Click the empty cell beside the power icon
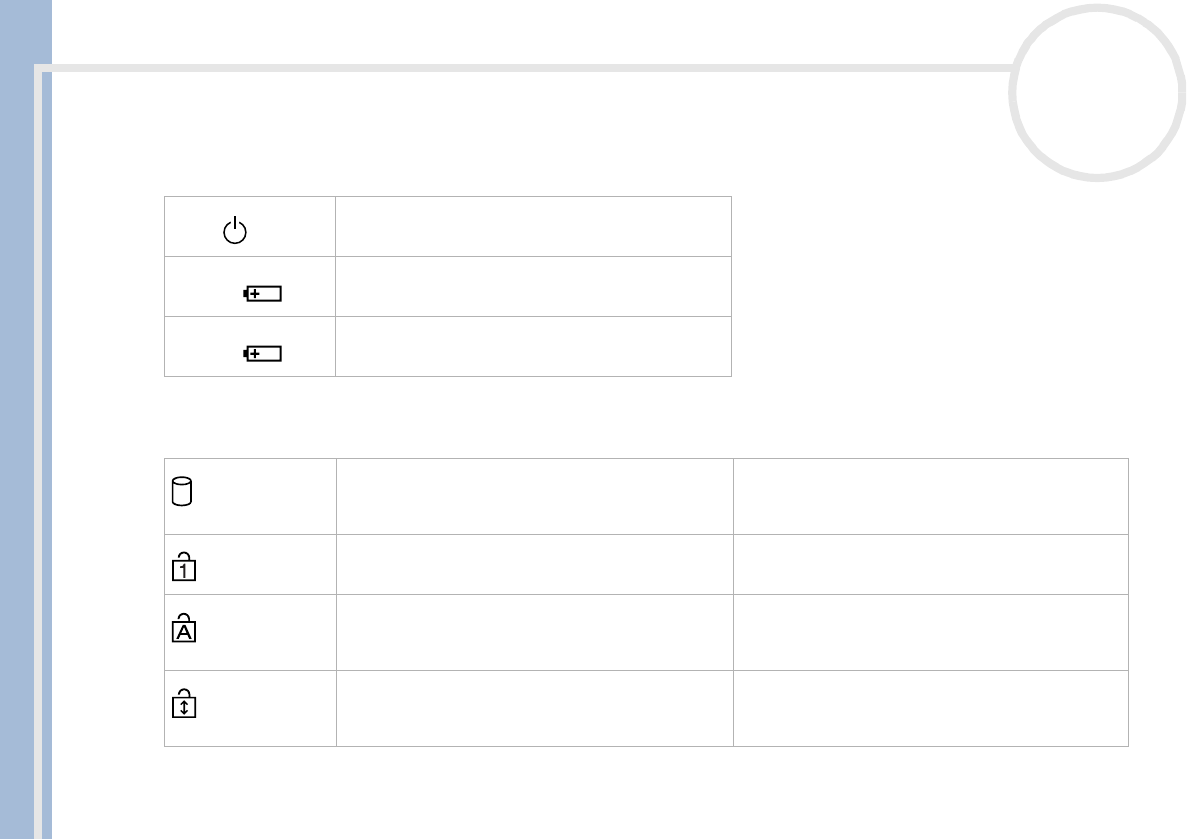This screenshot has height=839, width=1187. pyautogui.click(x=533, y=227)
